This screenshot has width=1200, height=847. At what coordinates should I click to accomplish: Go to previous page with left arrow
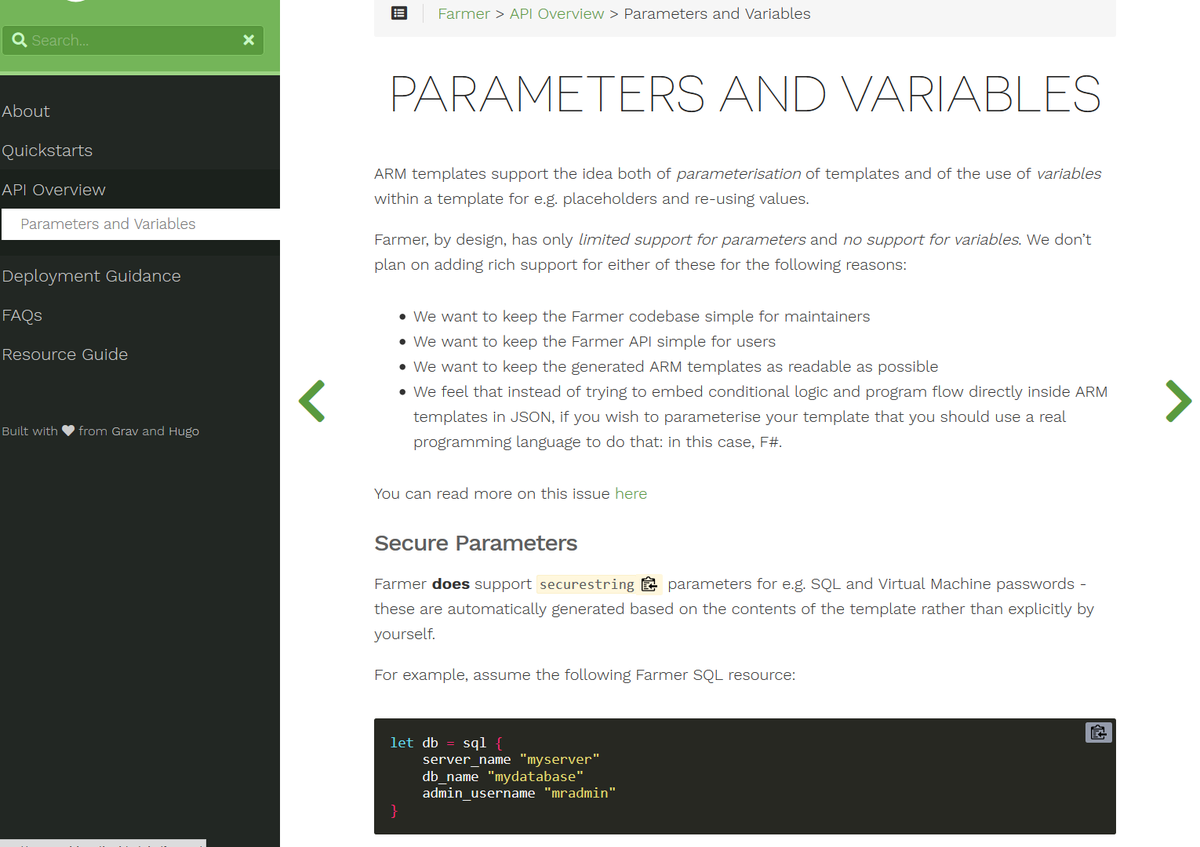pyautogui.click(x=312, y=401)
